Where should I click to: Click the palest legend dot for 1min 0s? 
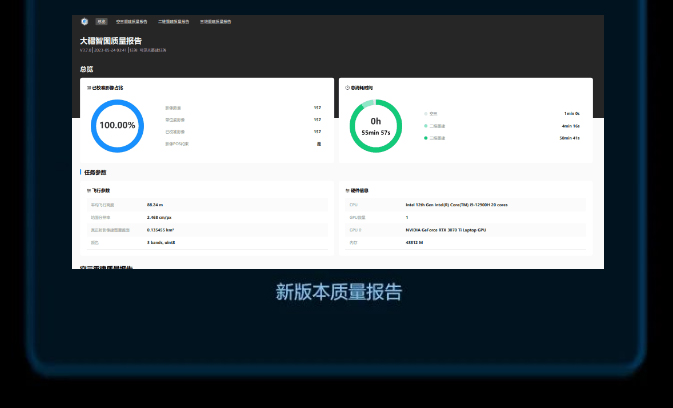(425, 114)
